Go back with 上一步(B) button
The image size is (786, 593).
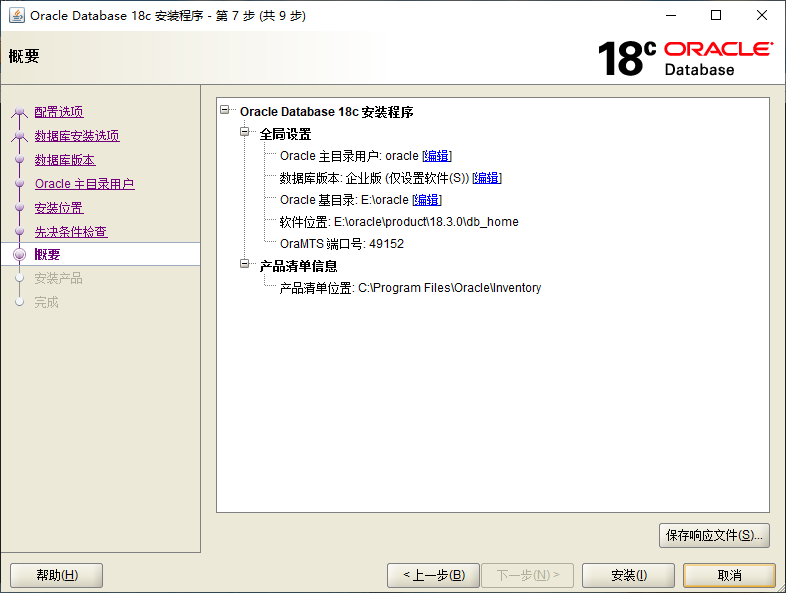tap(434, 575)
